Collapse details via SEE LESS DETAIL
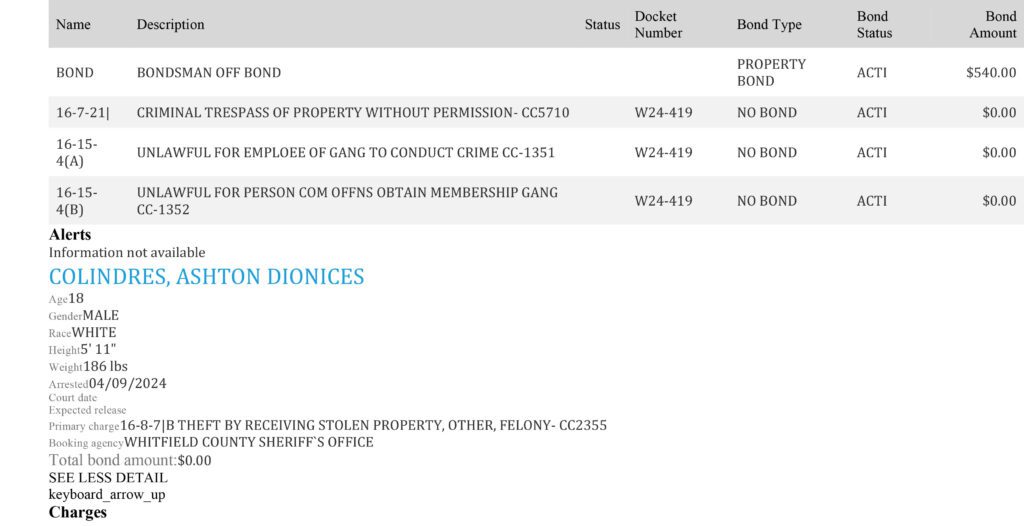Image resolution: width=1024 pixels, height=526 pixels. coord(108,478)
